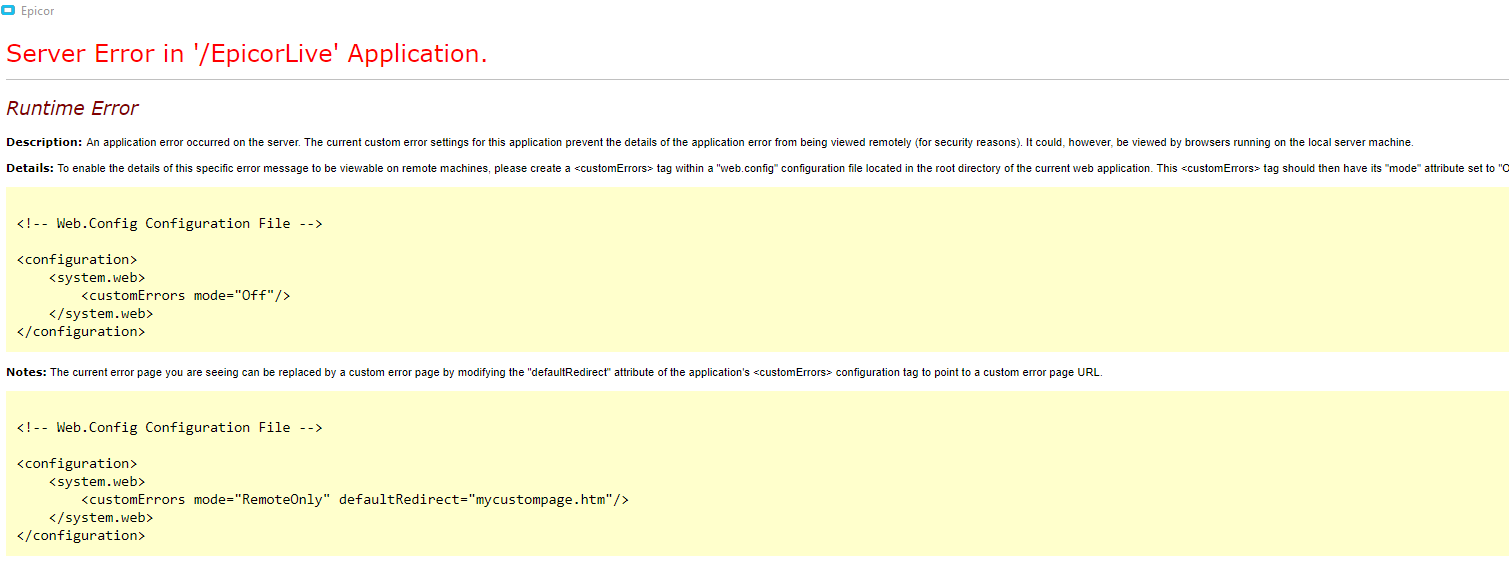
Task: Click the Web.Config comment above the mode="Off" block
Action: click(x=169, y=224)
